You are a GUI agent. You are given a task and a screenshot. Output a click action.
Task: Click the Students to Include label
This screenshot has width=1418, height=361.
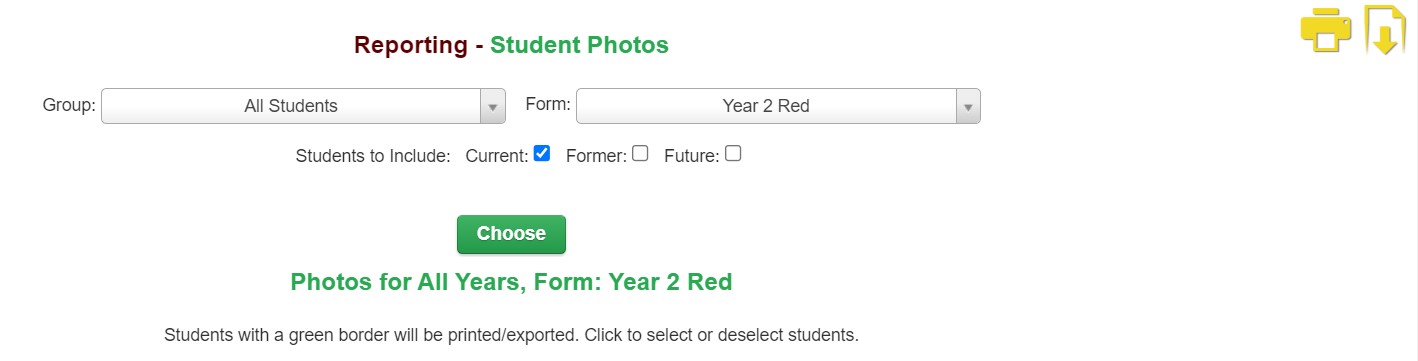coord(373,156)
